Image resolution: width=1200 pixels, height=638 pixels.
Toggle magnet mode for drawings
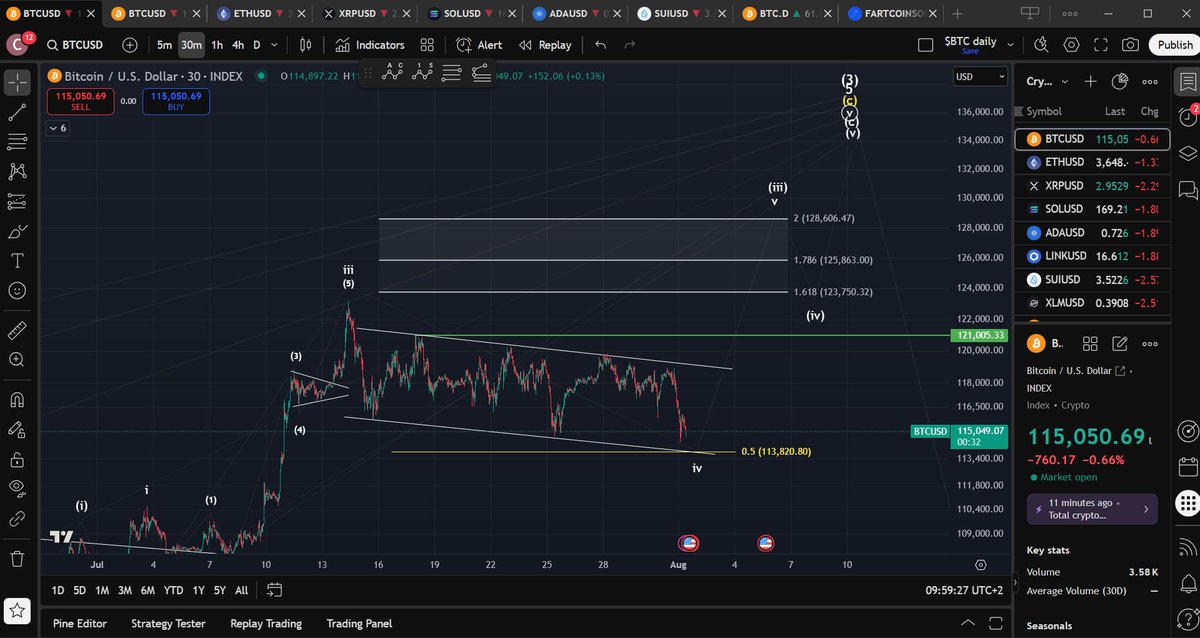coord(17,399)
